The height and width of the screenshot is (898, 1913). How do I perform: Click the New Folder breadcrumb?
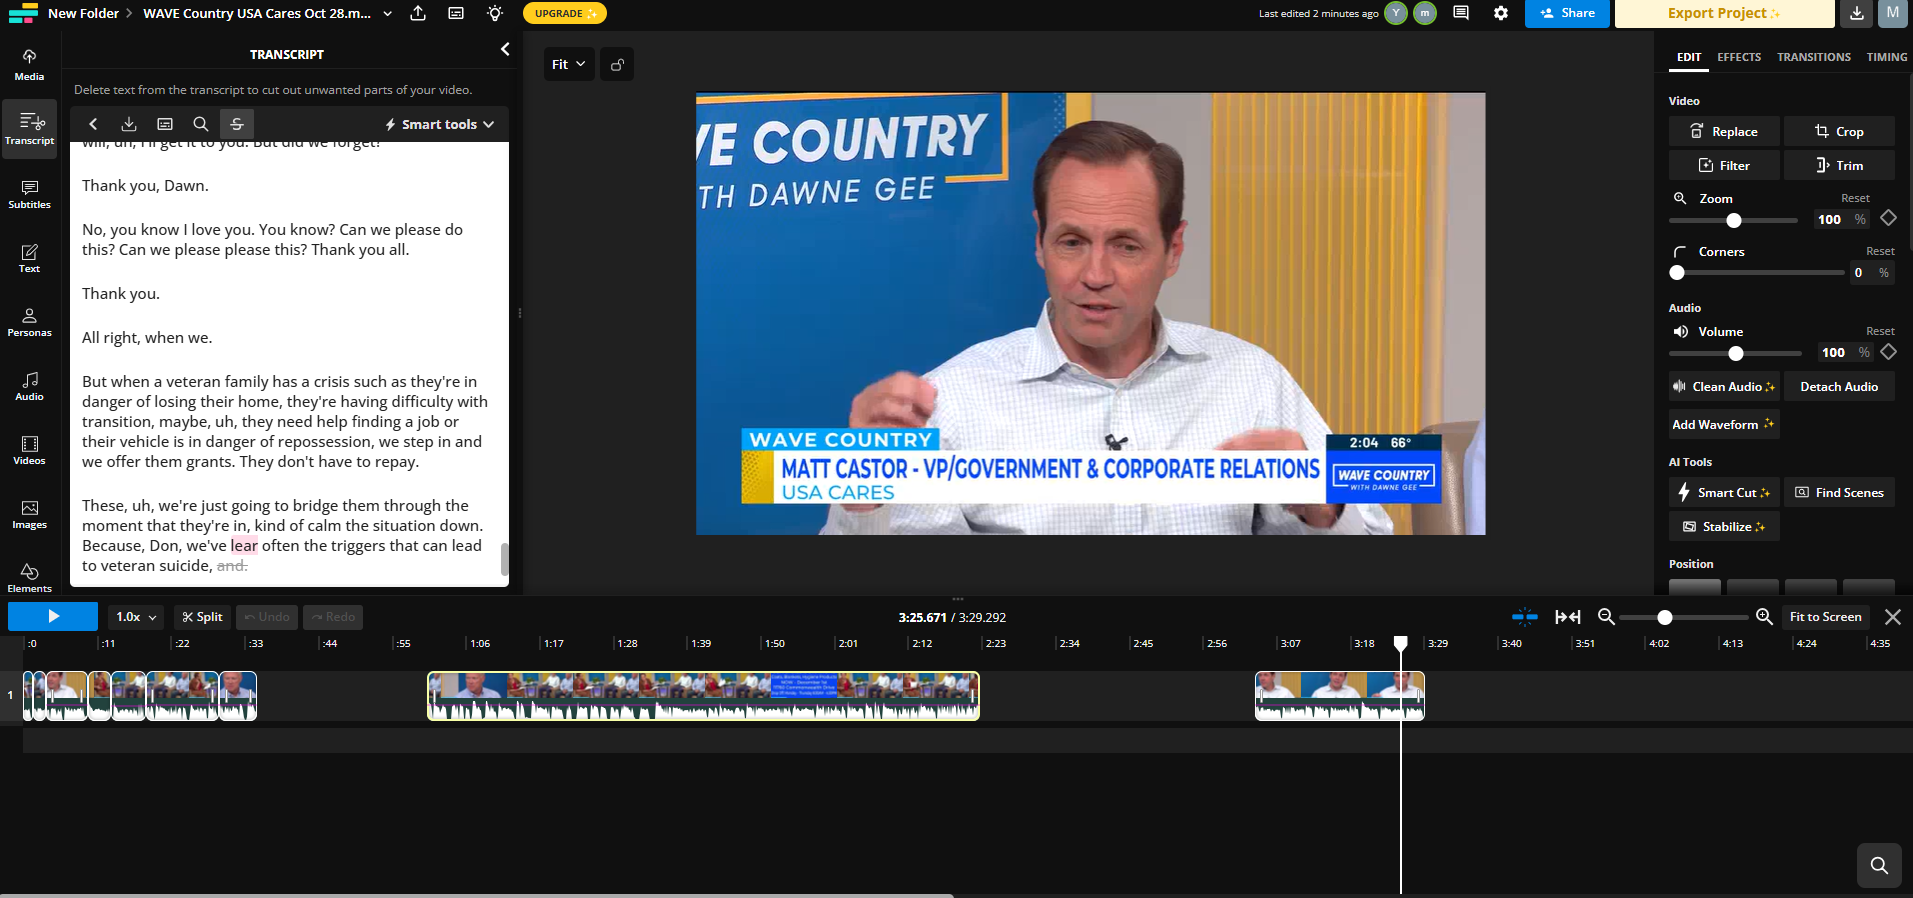tap(83, 13)
